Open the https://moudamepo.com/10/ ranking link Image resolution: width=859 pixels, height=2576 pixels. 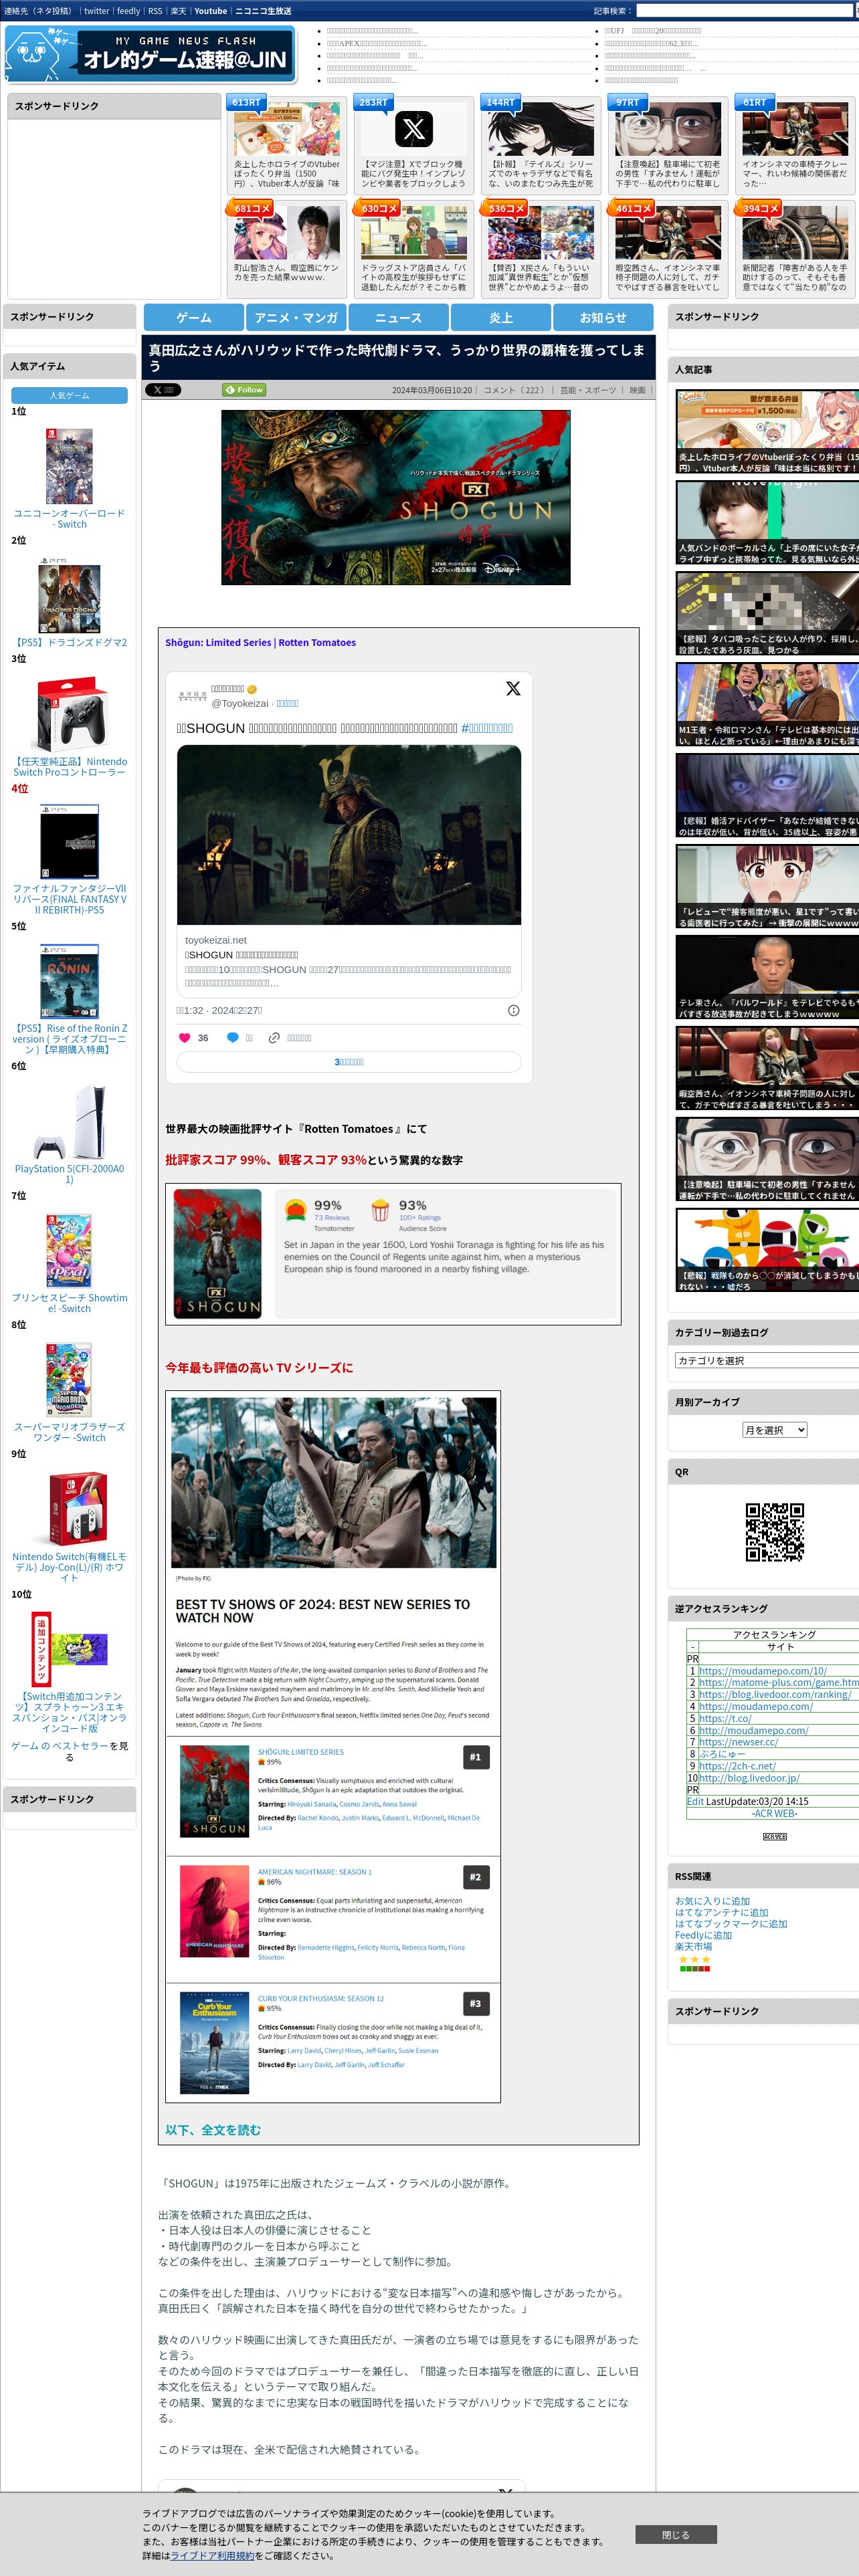click(763, 1671)
